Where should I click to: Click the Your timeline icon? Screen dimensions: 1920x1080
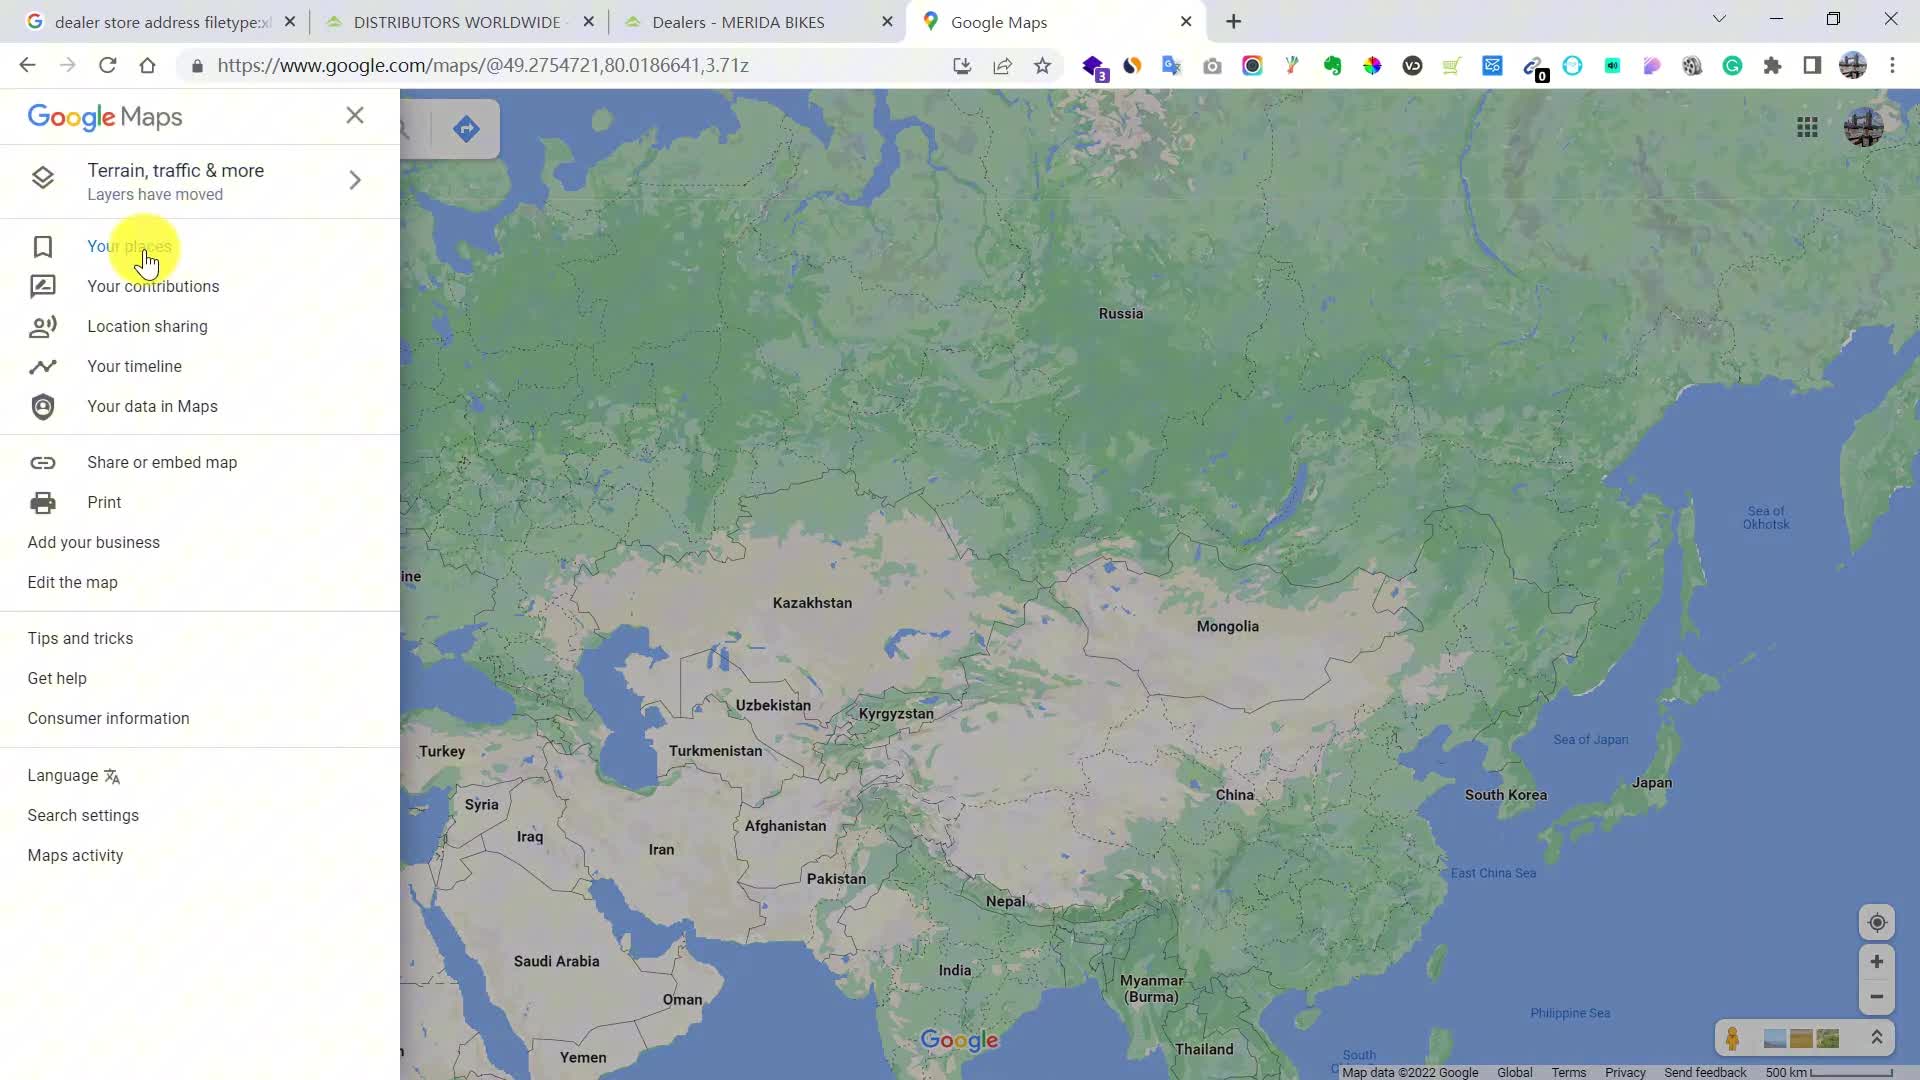tap(43, 367)
